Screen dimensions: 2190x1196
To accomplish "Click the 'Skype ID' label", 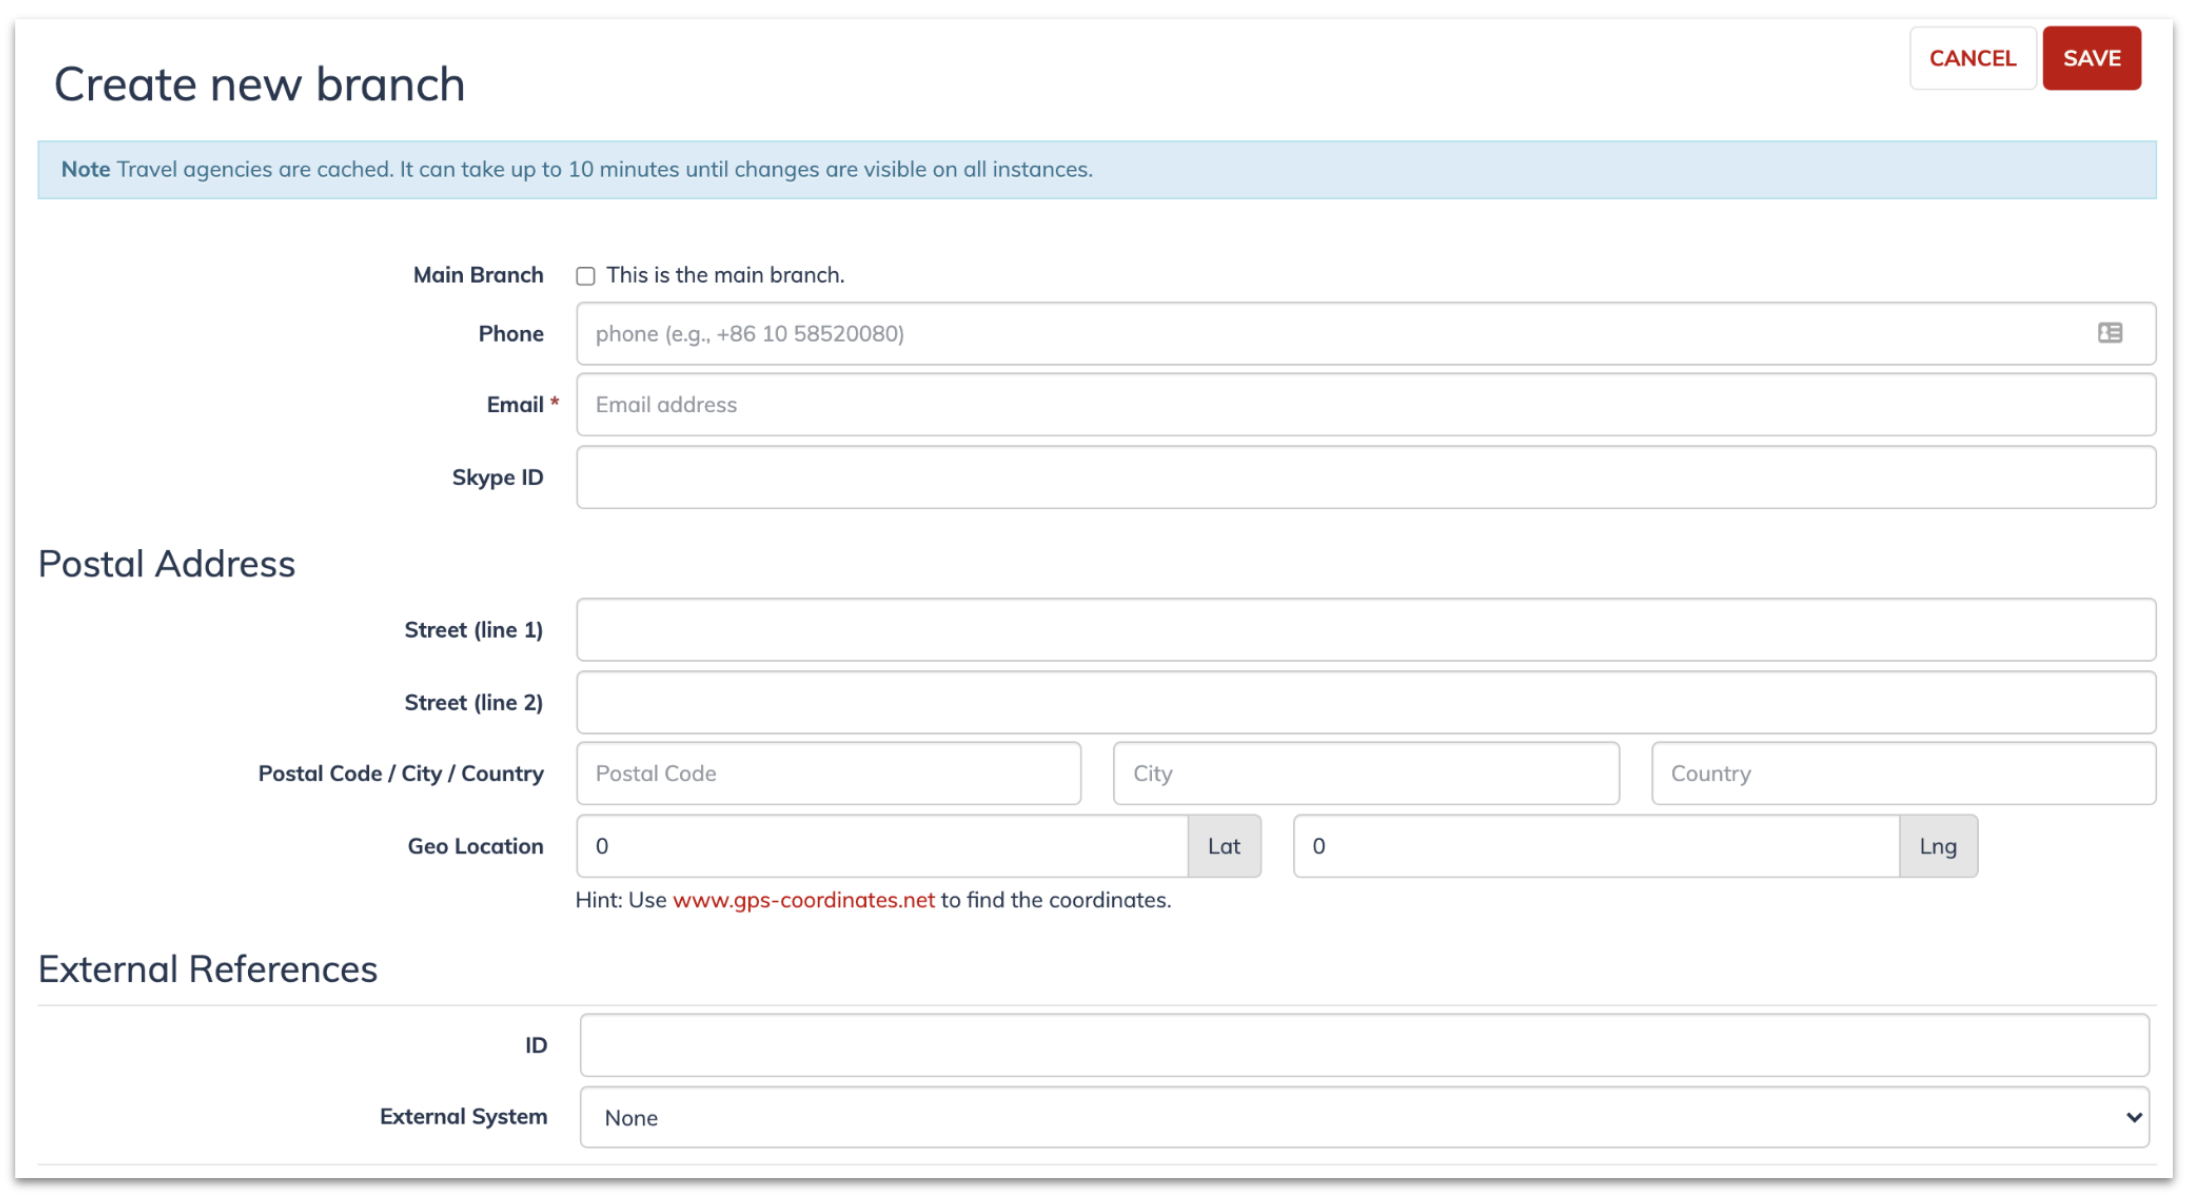I will (x=497, y=477).
